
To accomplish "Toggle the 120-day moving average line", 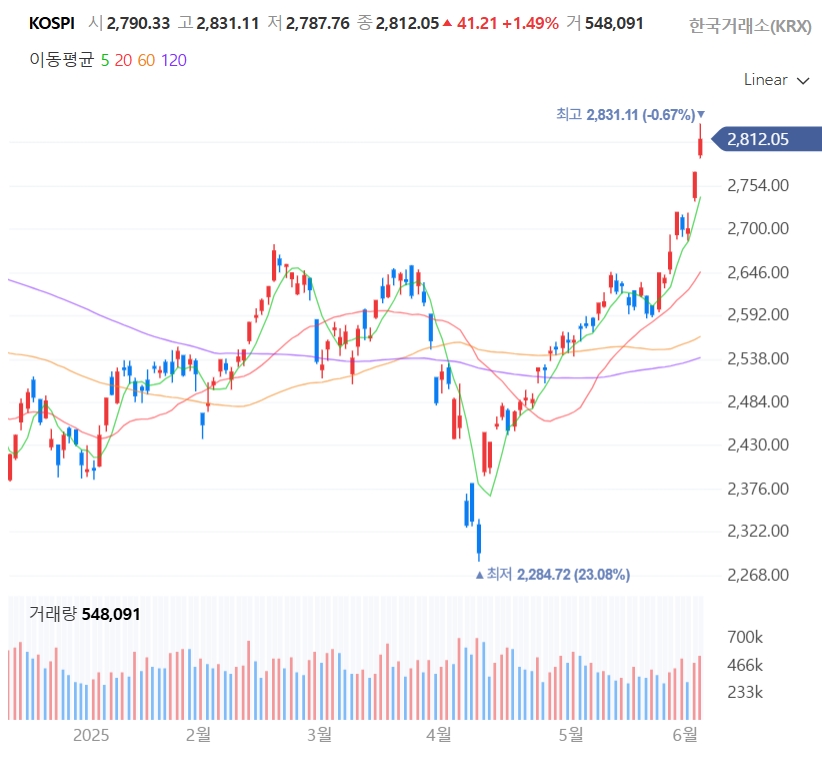I will (x=174, y=60).
